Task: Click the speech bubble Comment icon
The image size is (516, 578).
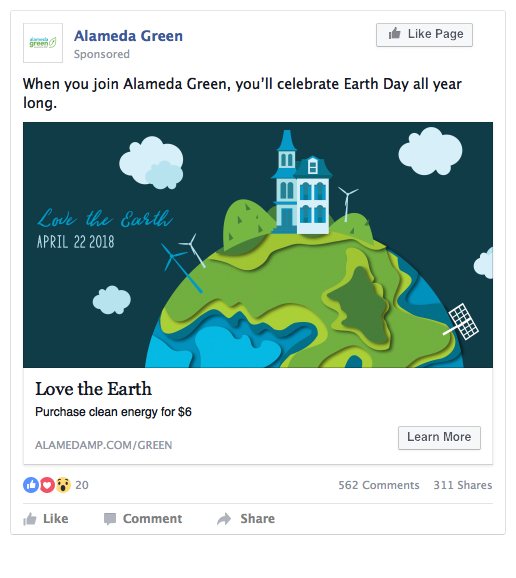Action: click(x=110, y=519)
